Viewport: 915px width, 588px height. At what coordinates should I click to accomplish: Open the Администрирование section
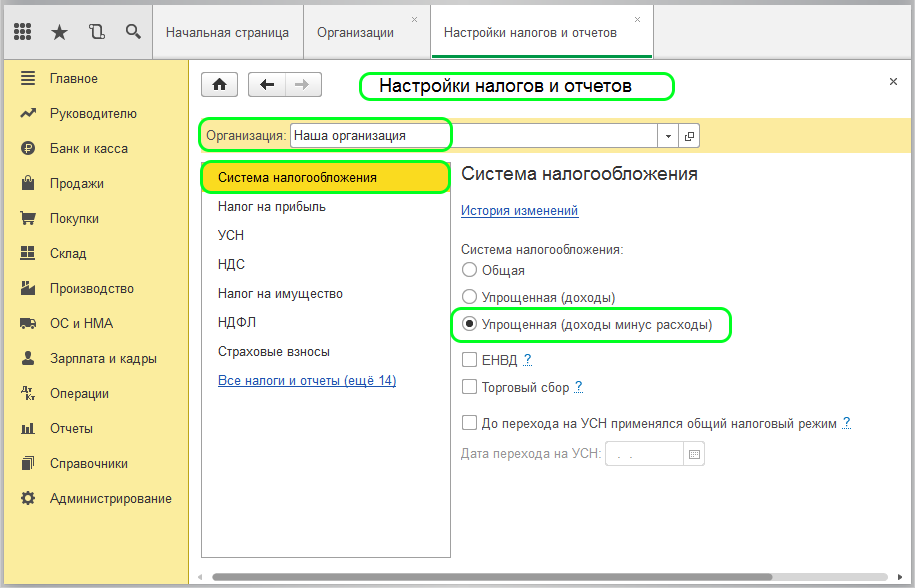(110, 499)
